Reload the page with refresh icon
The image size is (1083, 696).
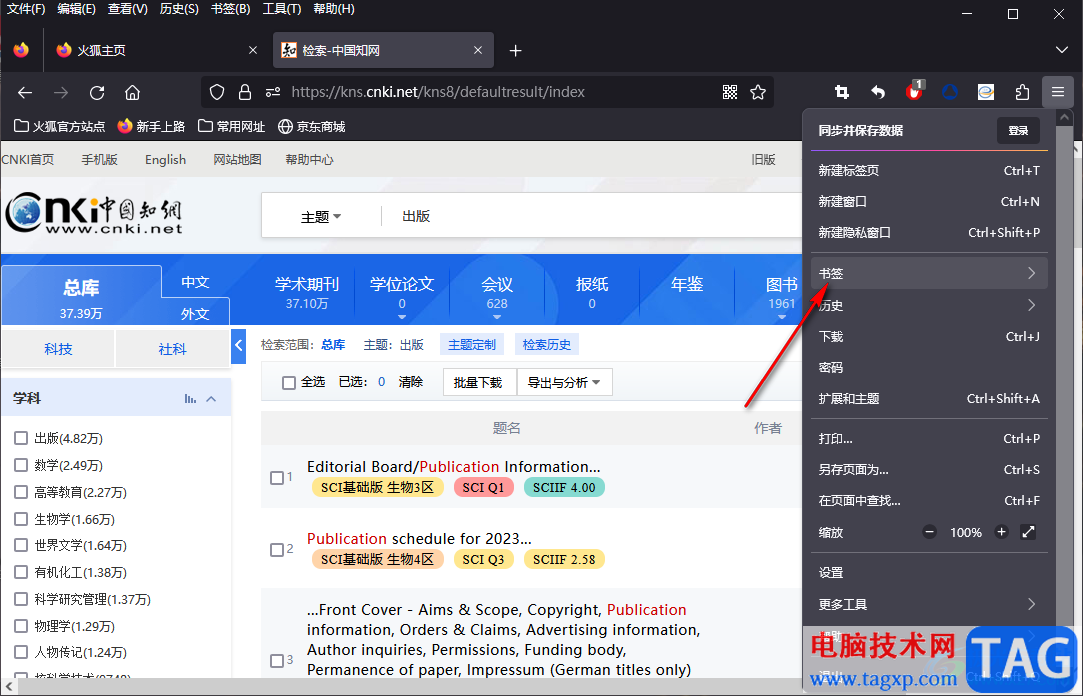point(97,93)
